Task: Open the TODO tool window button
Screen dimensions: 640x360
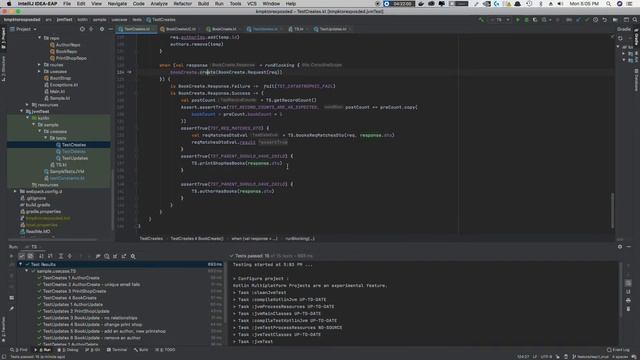Action: pyautogui.click(x=165, y=350)
